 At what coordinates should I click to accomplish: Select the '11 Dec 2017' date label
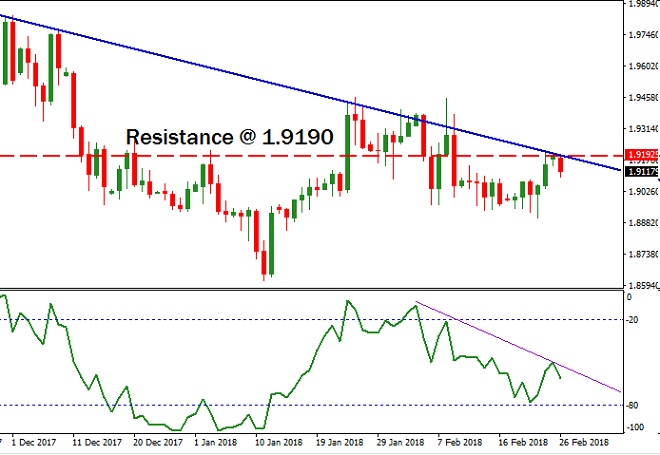point(97,443)
